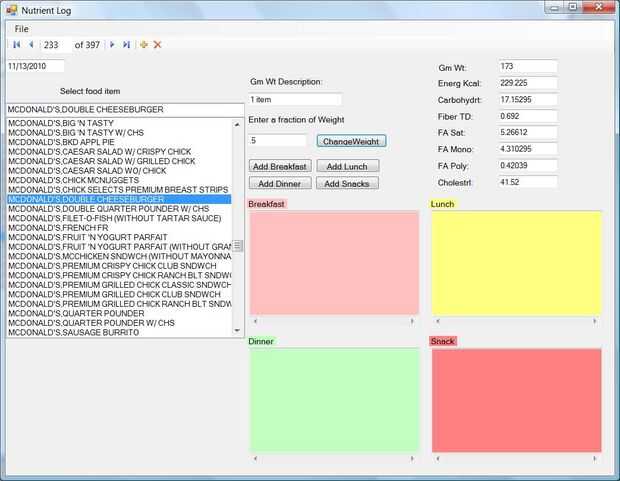Click the red Snack list box
The height and width of the screenshot is (481, 620).
pos(516,400)
